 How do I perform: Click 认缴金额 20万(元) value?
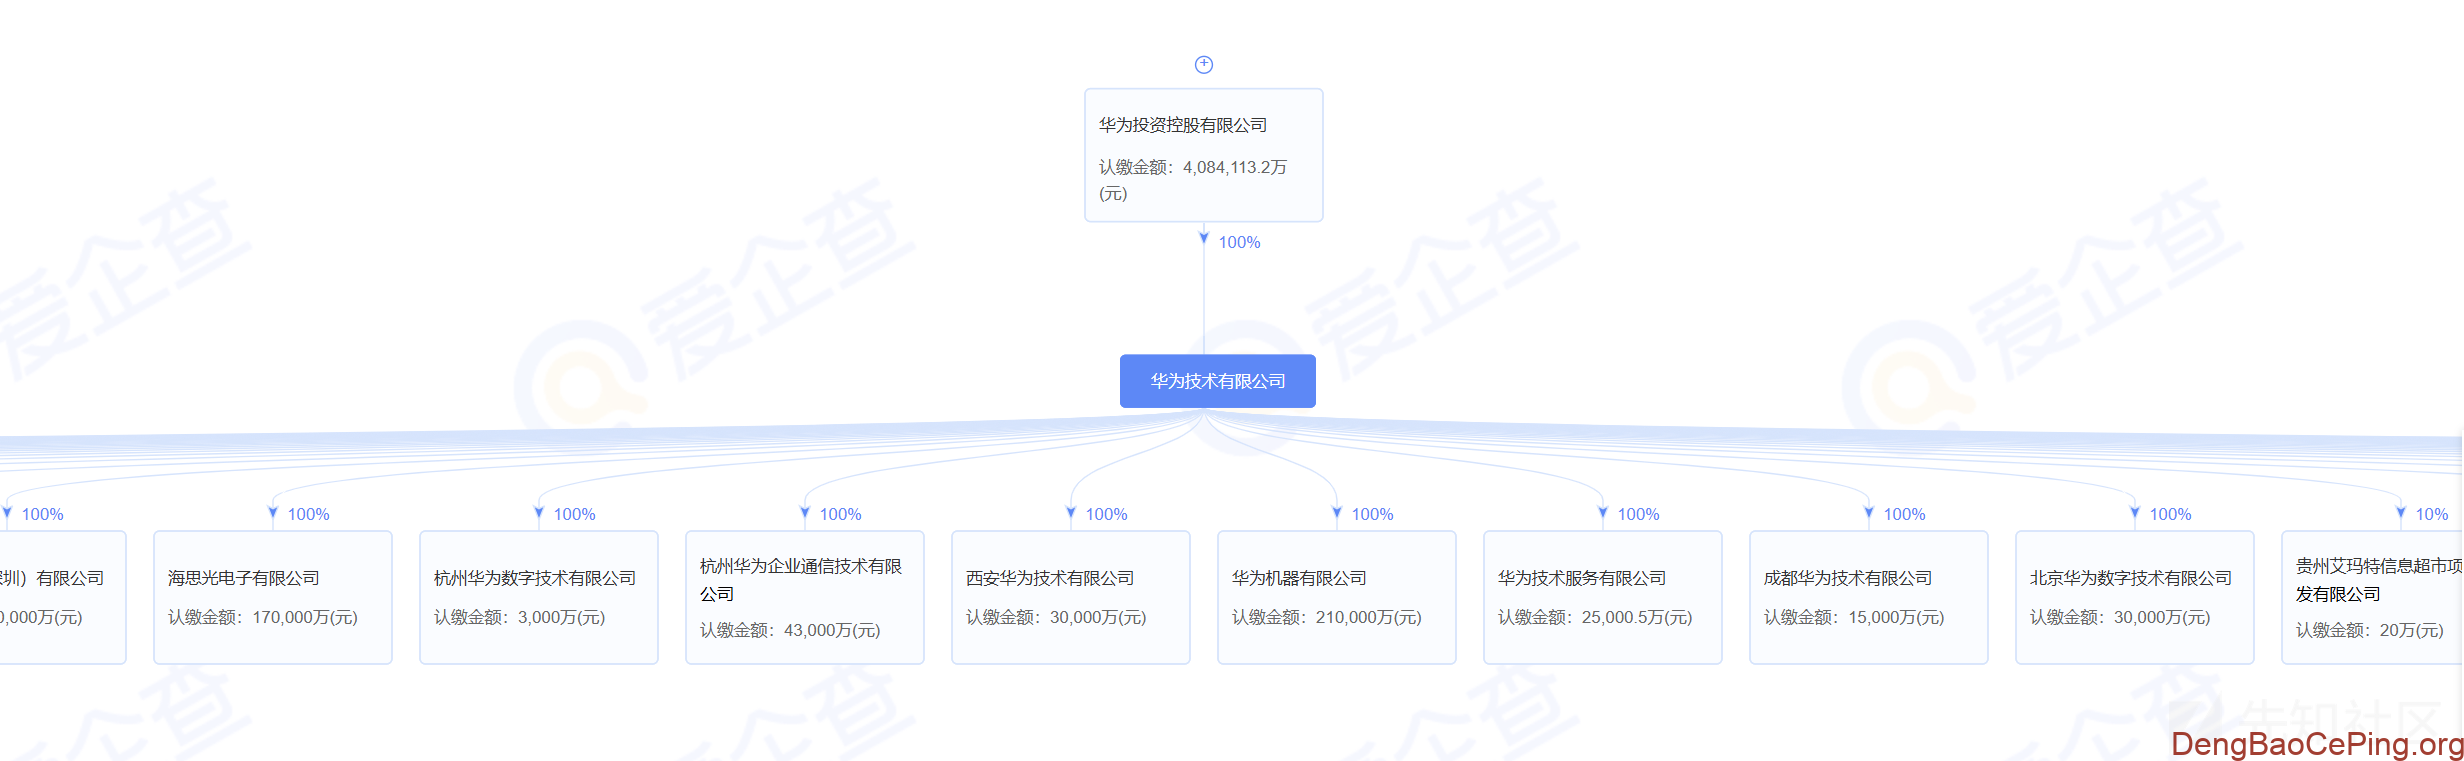[2370, 630]
